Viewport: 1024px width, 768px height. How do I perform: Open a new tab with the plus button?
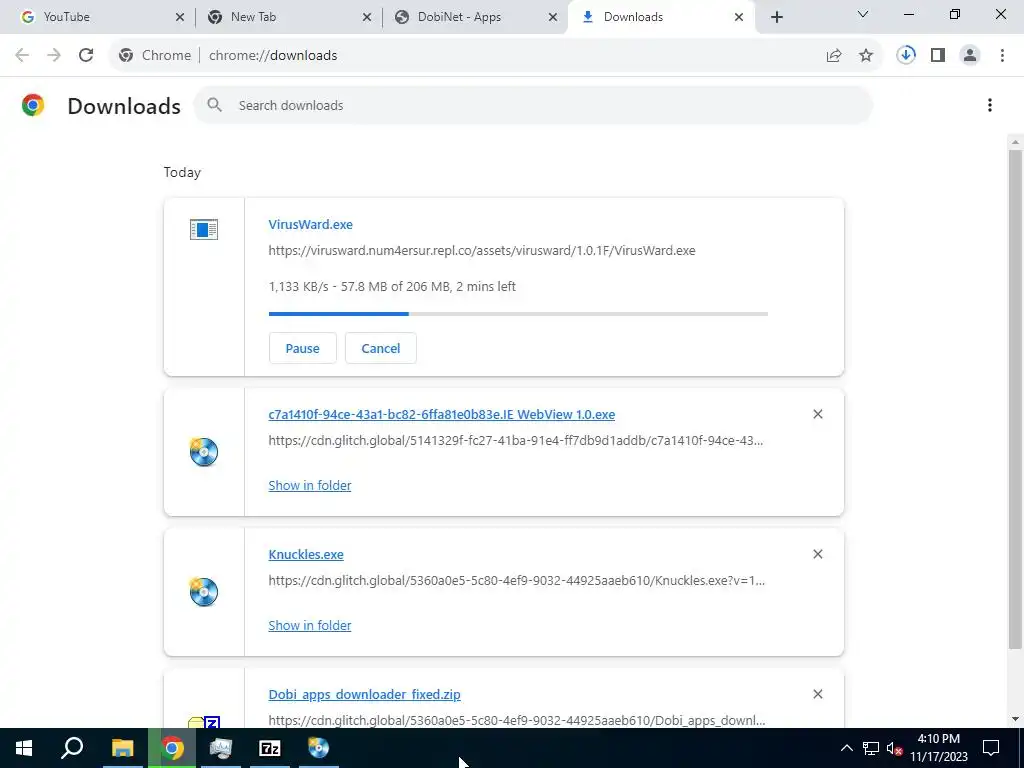[x=776, y=17]
